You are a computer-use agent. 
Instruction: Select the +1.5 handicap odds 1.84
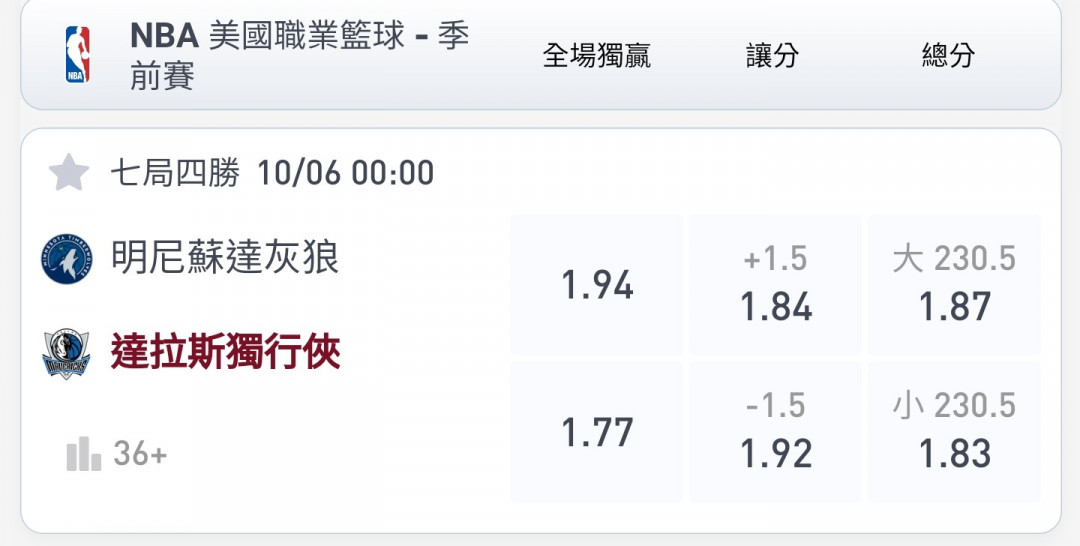click(775, 286)
